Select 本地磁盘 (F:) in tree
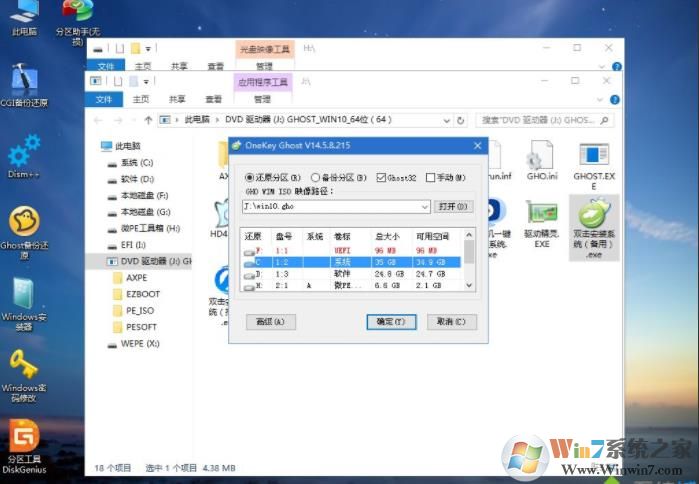Image resolution: width=699 pixels, height=484 pixels. tap(138, 196)
